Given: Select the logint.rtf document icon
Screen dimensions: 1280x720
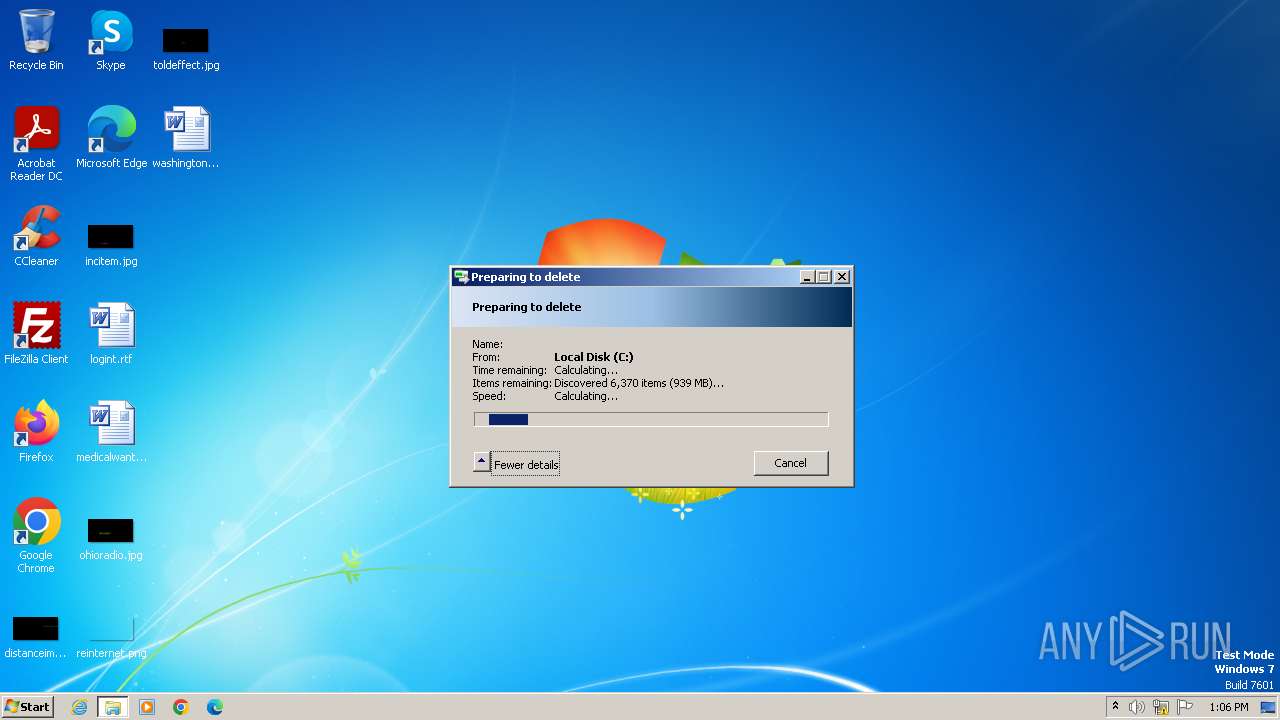Looking at the screenshot, I should 110,334.
